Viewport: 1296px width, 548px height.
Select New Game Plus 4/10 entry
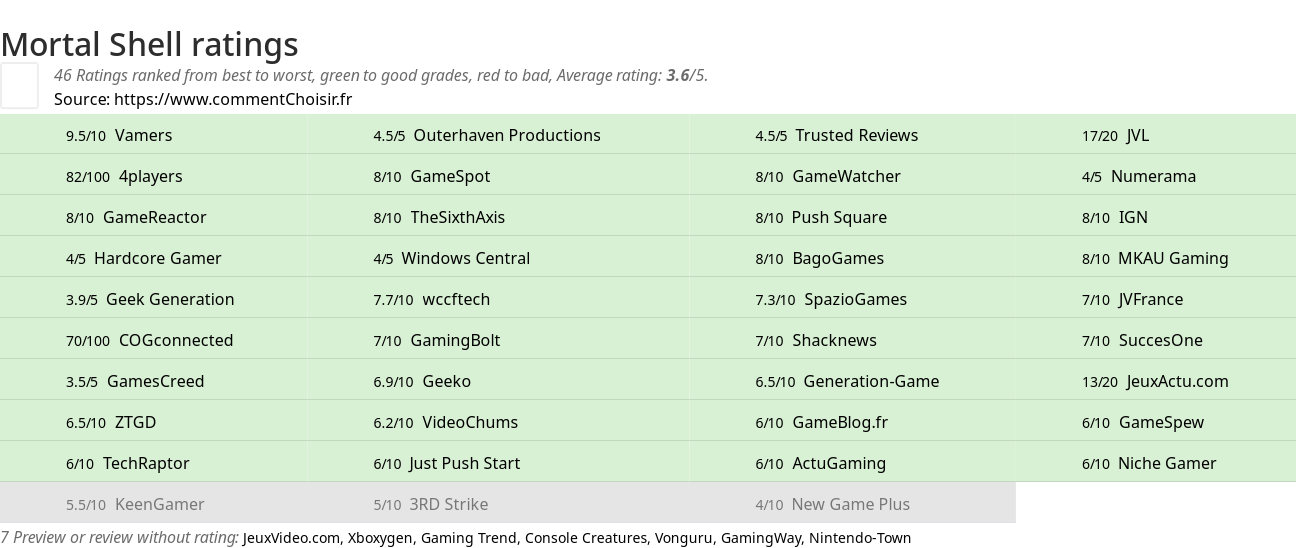click(833, 504)
